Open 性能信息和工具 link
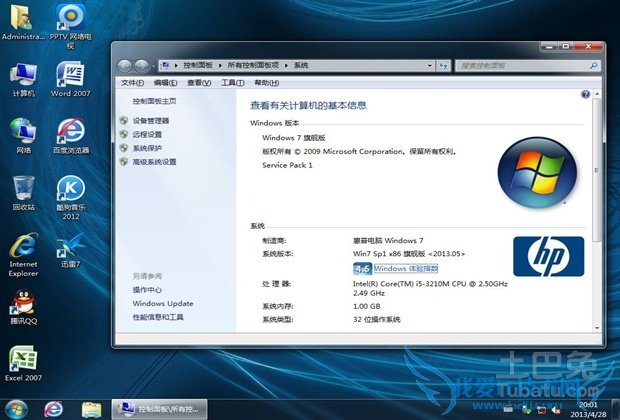620x420 pixels. [x=158, y=317]
